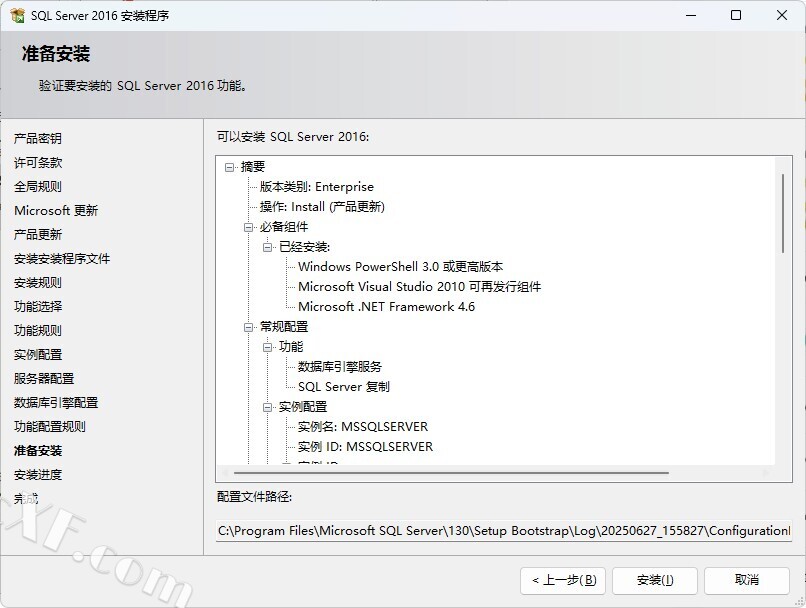This screenshot has height=608, width=806.
Task: Collapse the 功能 node in the summary tree
Action: 267,347
